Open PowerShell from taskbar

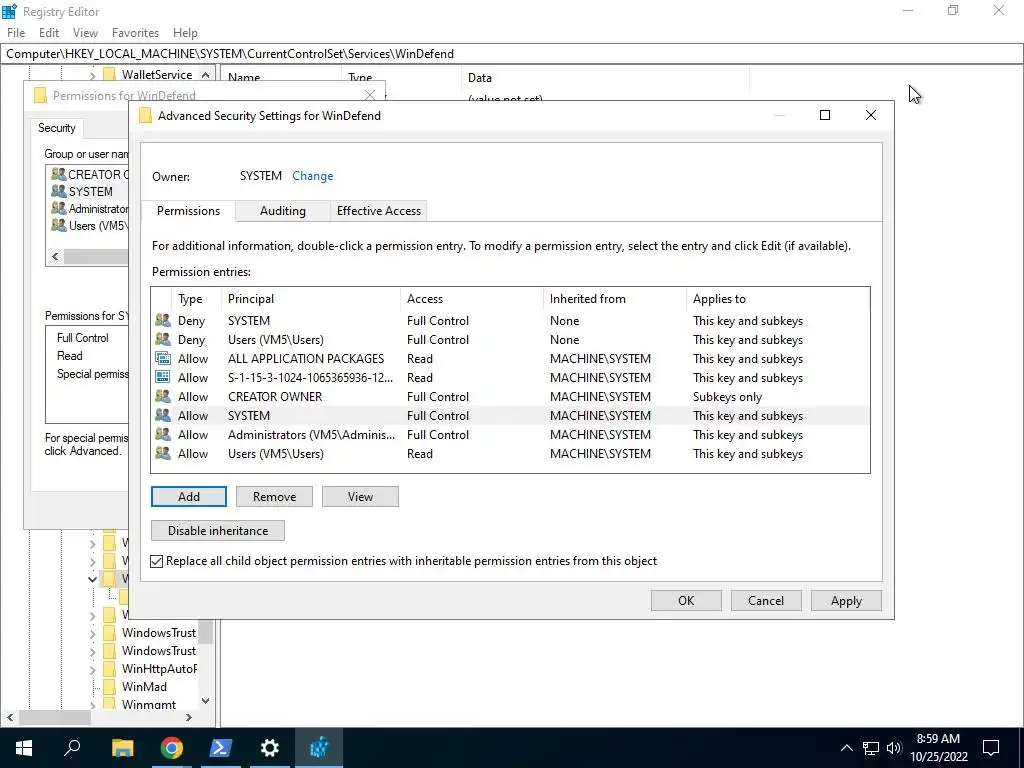coord(220,748)
